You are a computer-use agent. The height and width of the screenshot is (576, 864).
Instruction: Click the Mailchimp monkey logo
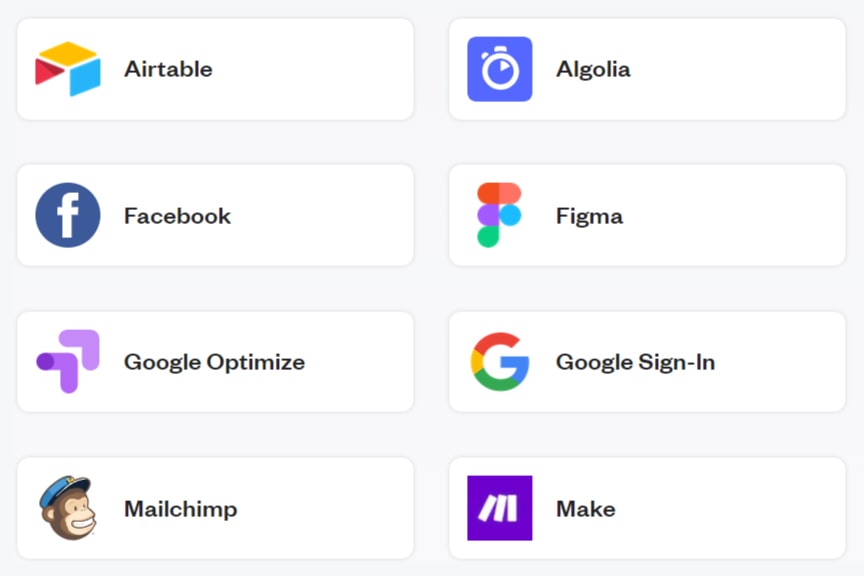(68, 508)
